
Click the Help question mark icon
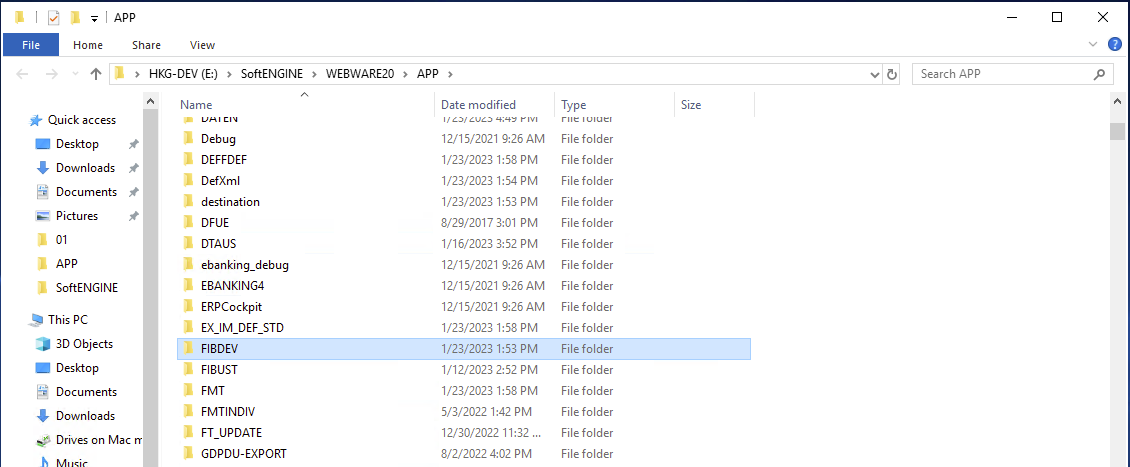[x=1115, y=44]
